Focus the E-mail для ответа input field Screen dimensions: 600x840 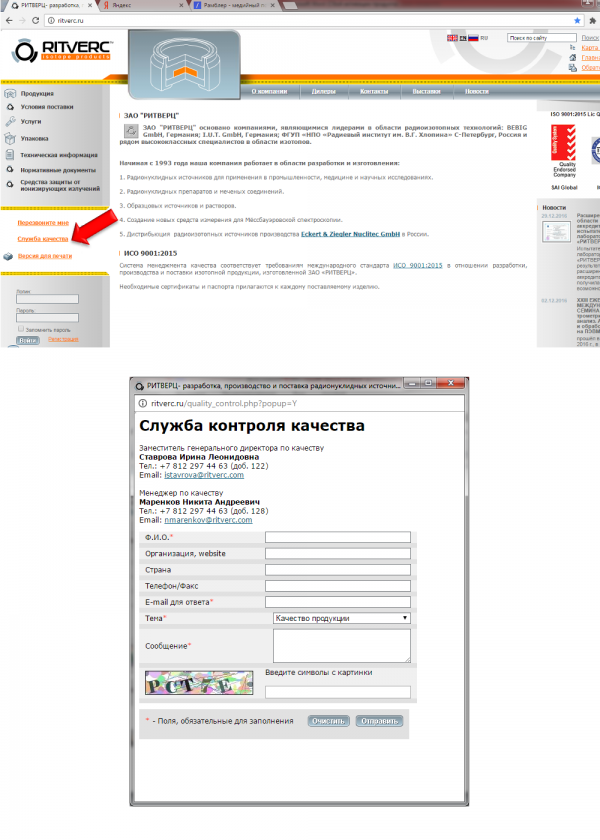click(338, 602)
